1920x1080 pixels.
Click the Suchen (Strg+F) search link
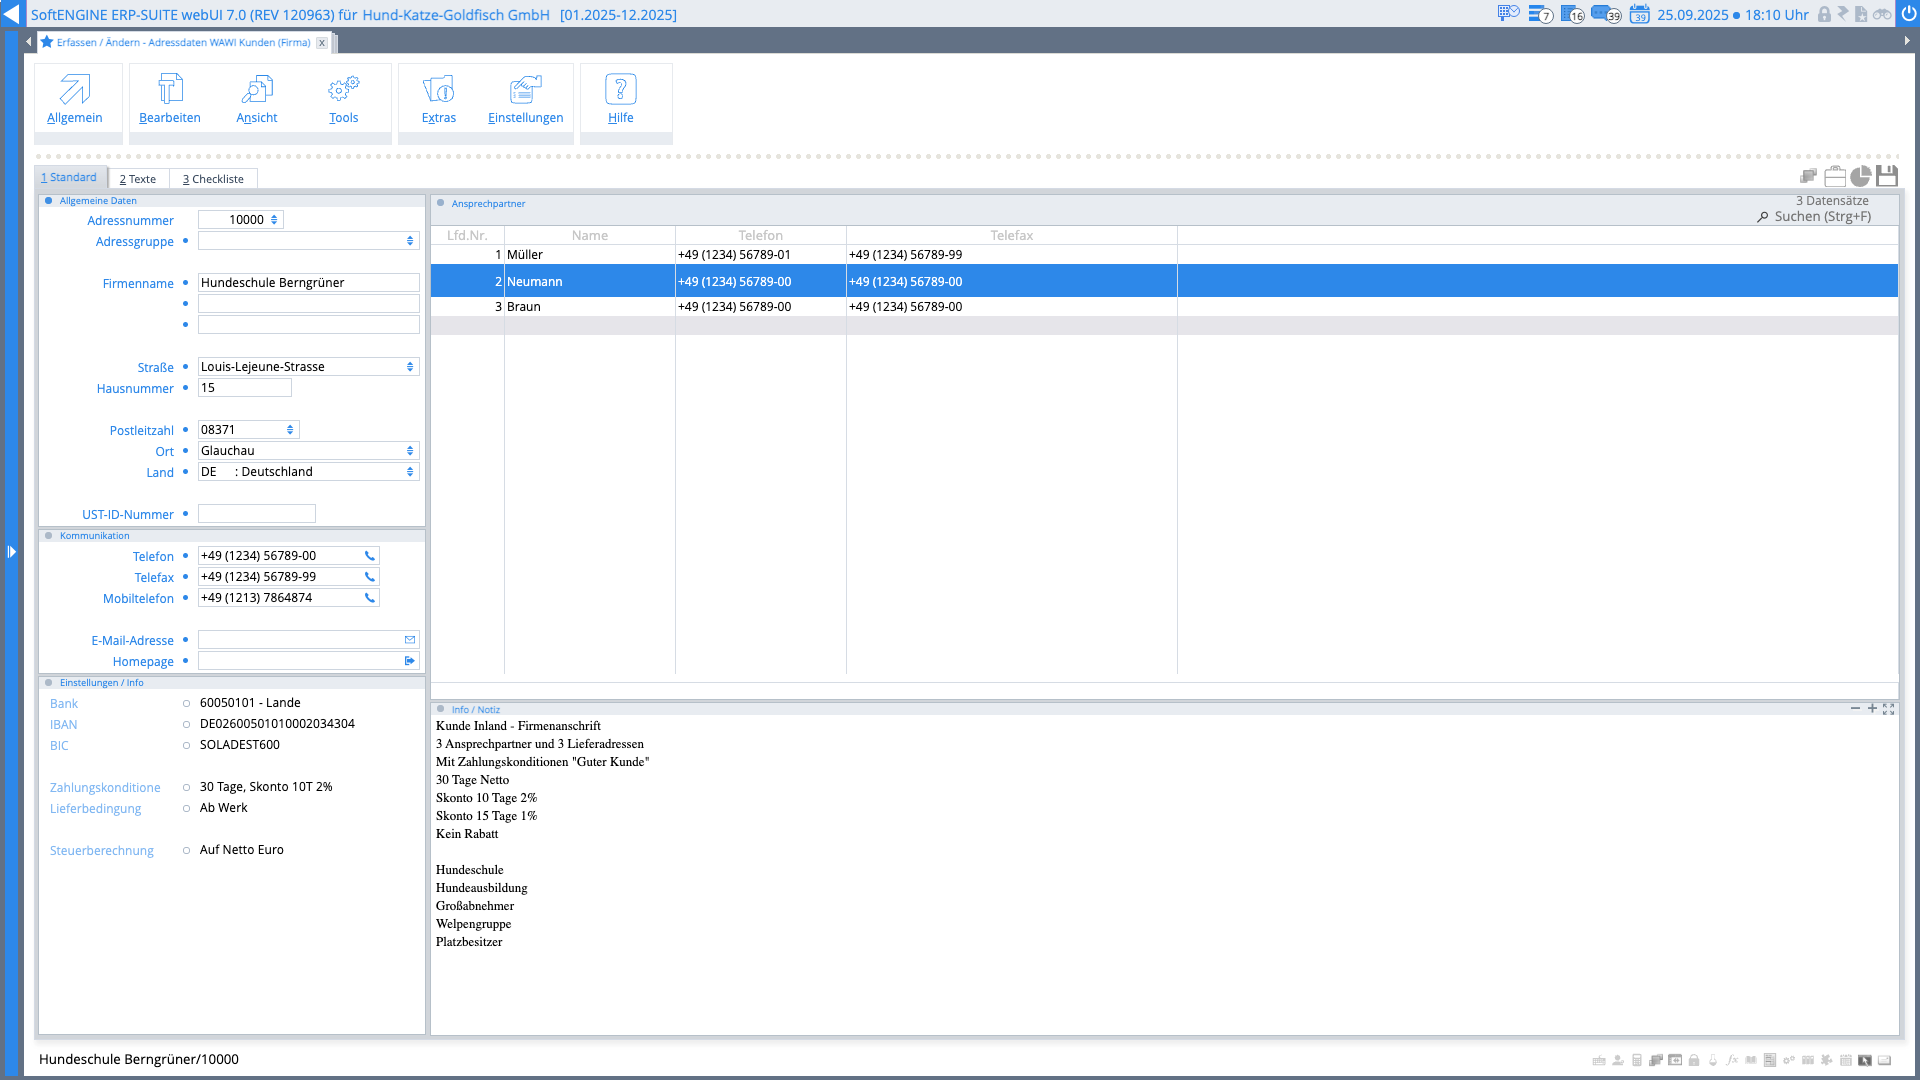click(1821, 217)
